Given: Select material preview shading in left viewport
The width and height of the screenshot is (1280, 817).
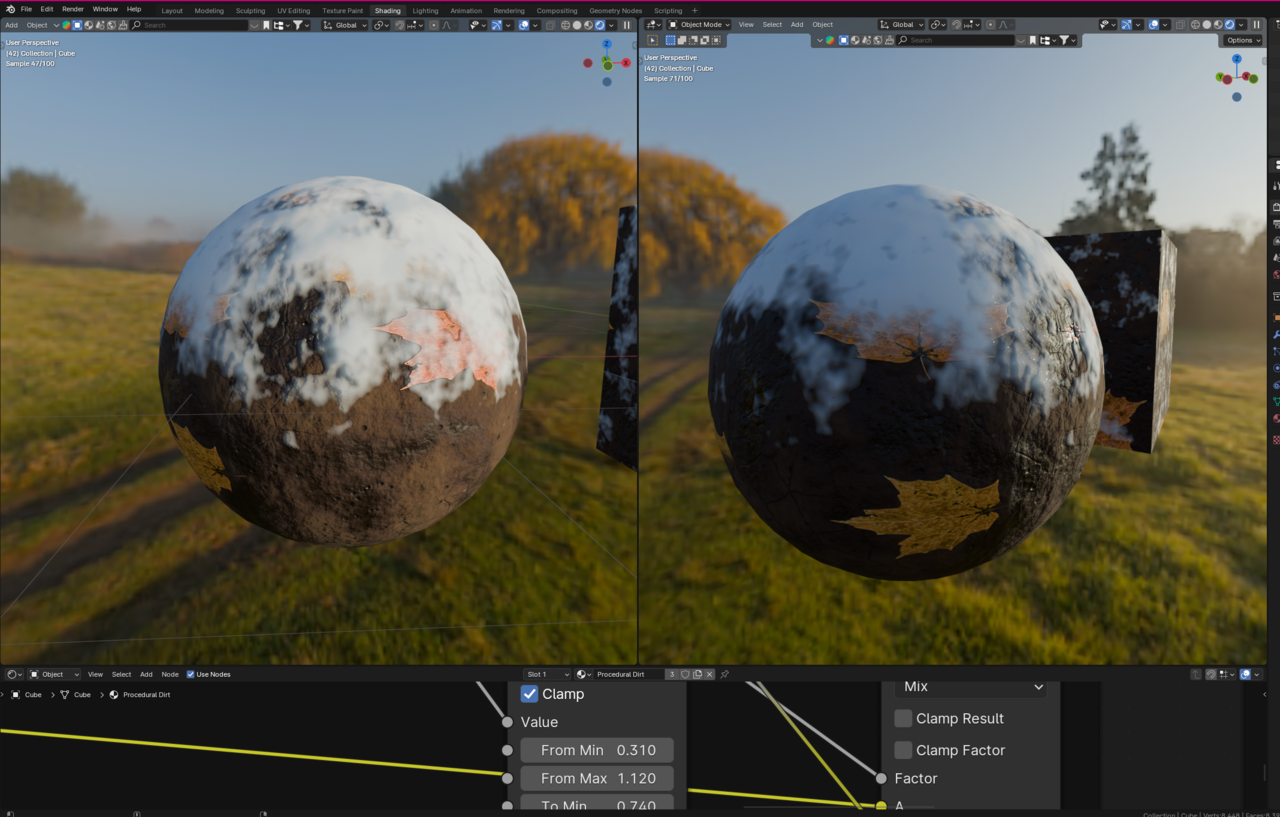Looking at the screenshot, I should pos(589,25).
